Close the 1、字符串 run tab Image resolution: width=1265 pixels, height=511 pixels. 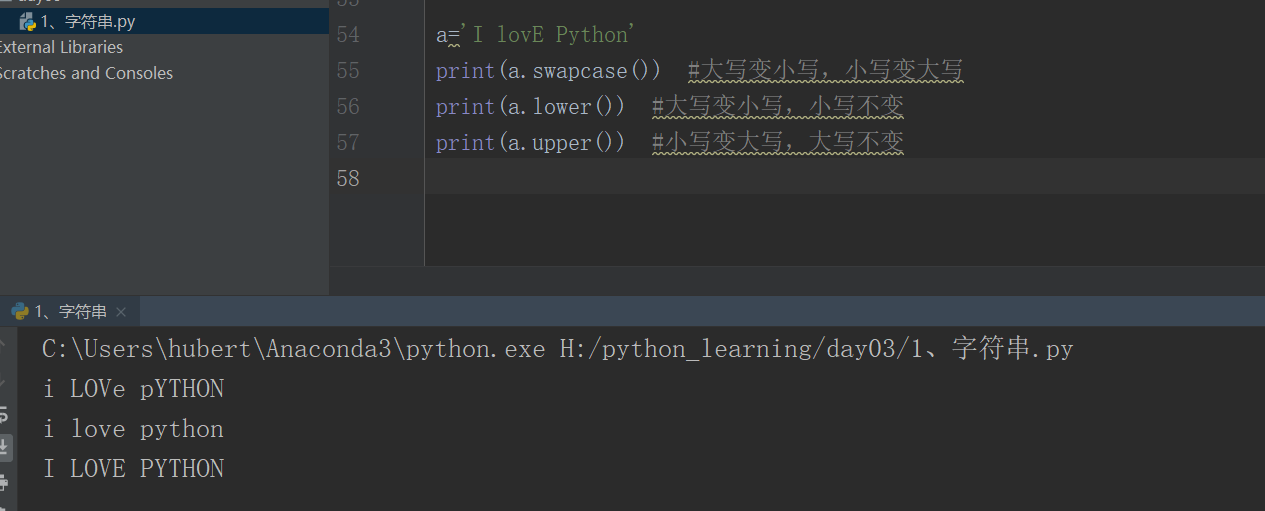click(121, 312)
